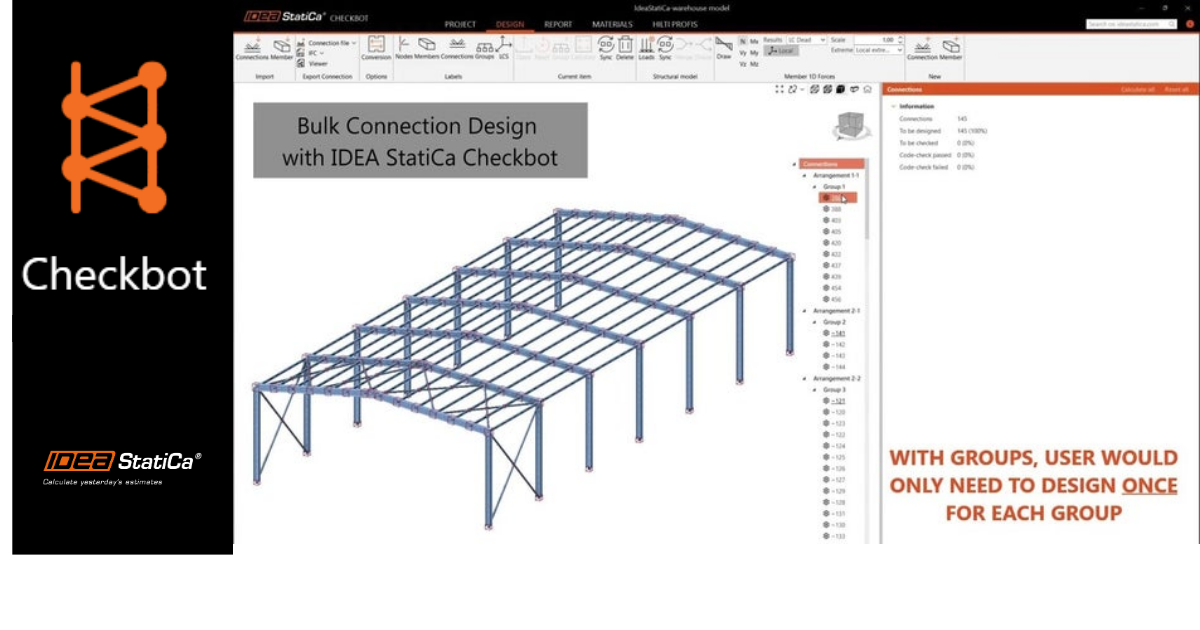
Task: Select connection 437 in tree
Action: pos(832,266)
